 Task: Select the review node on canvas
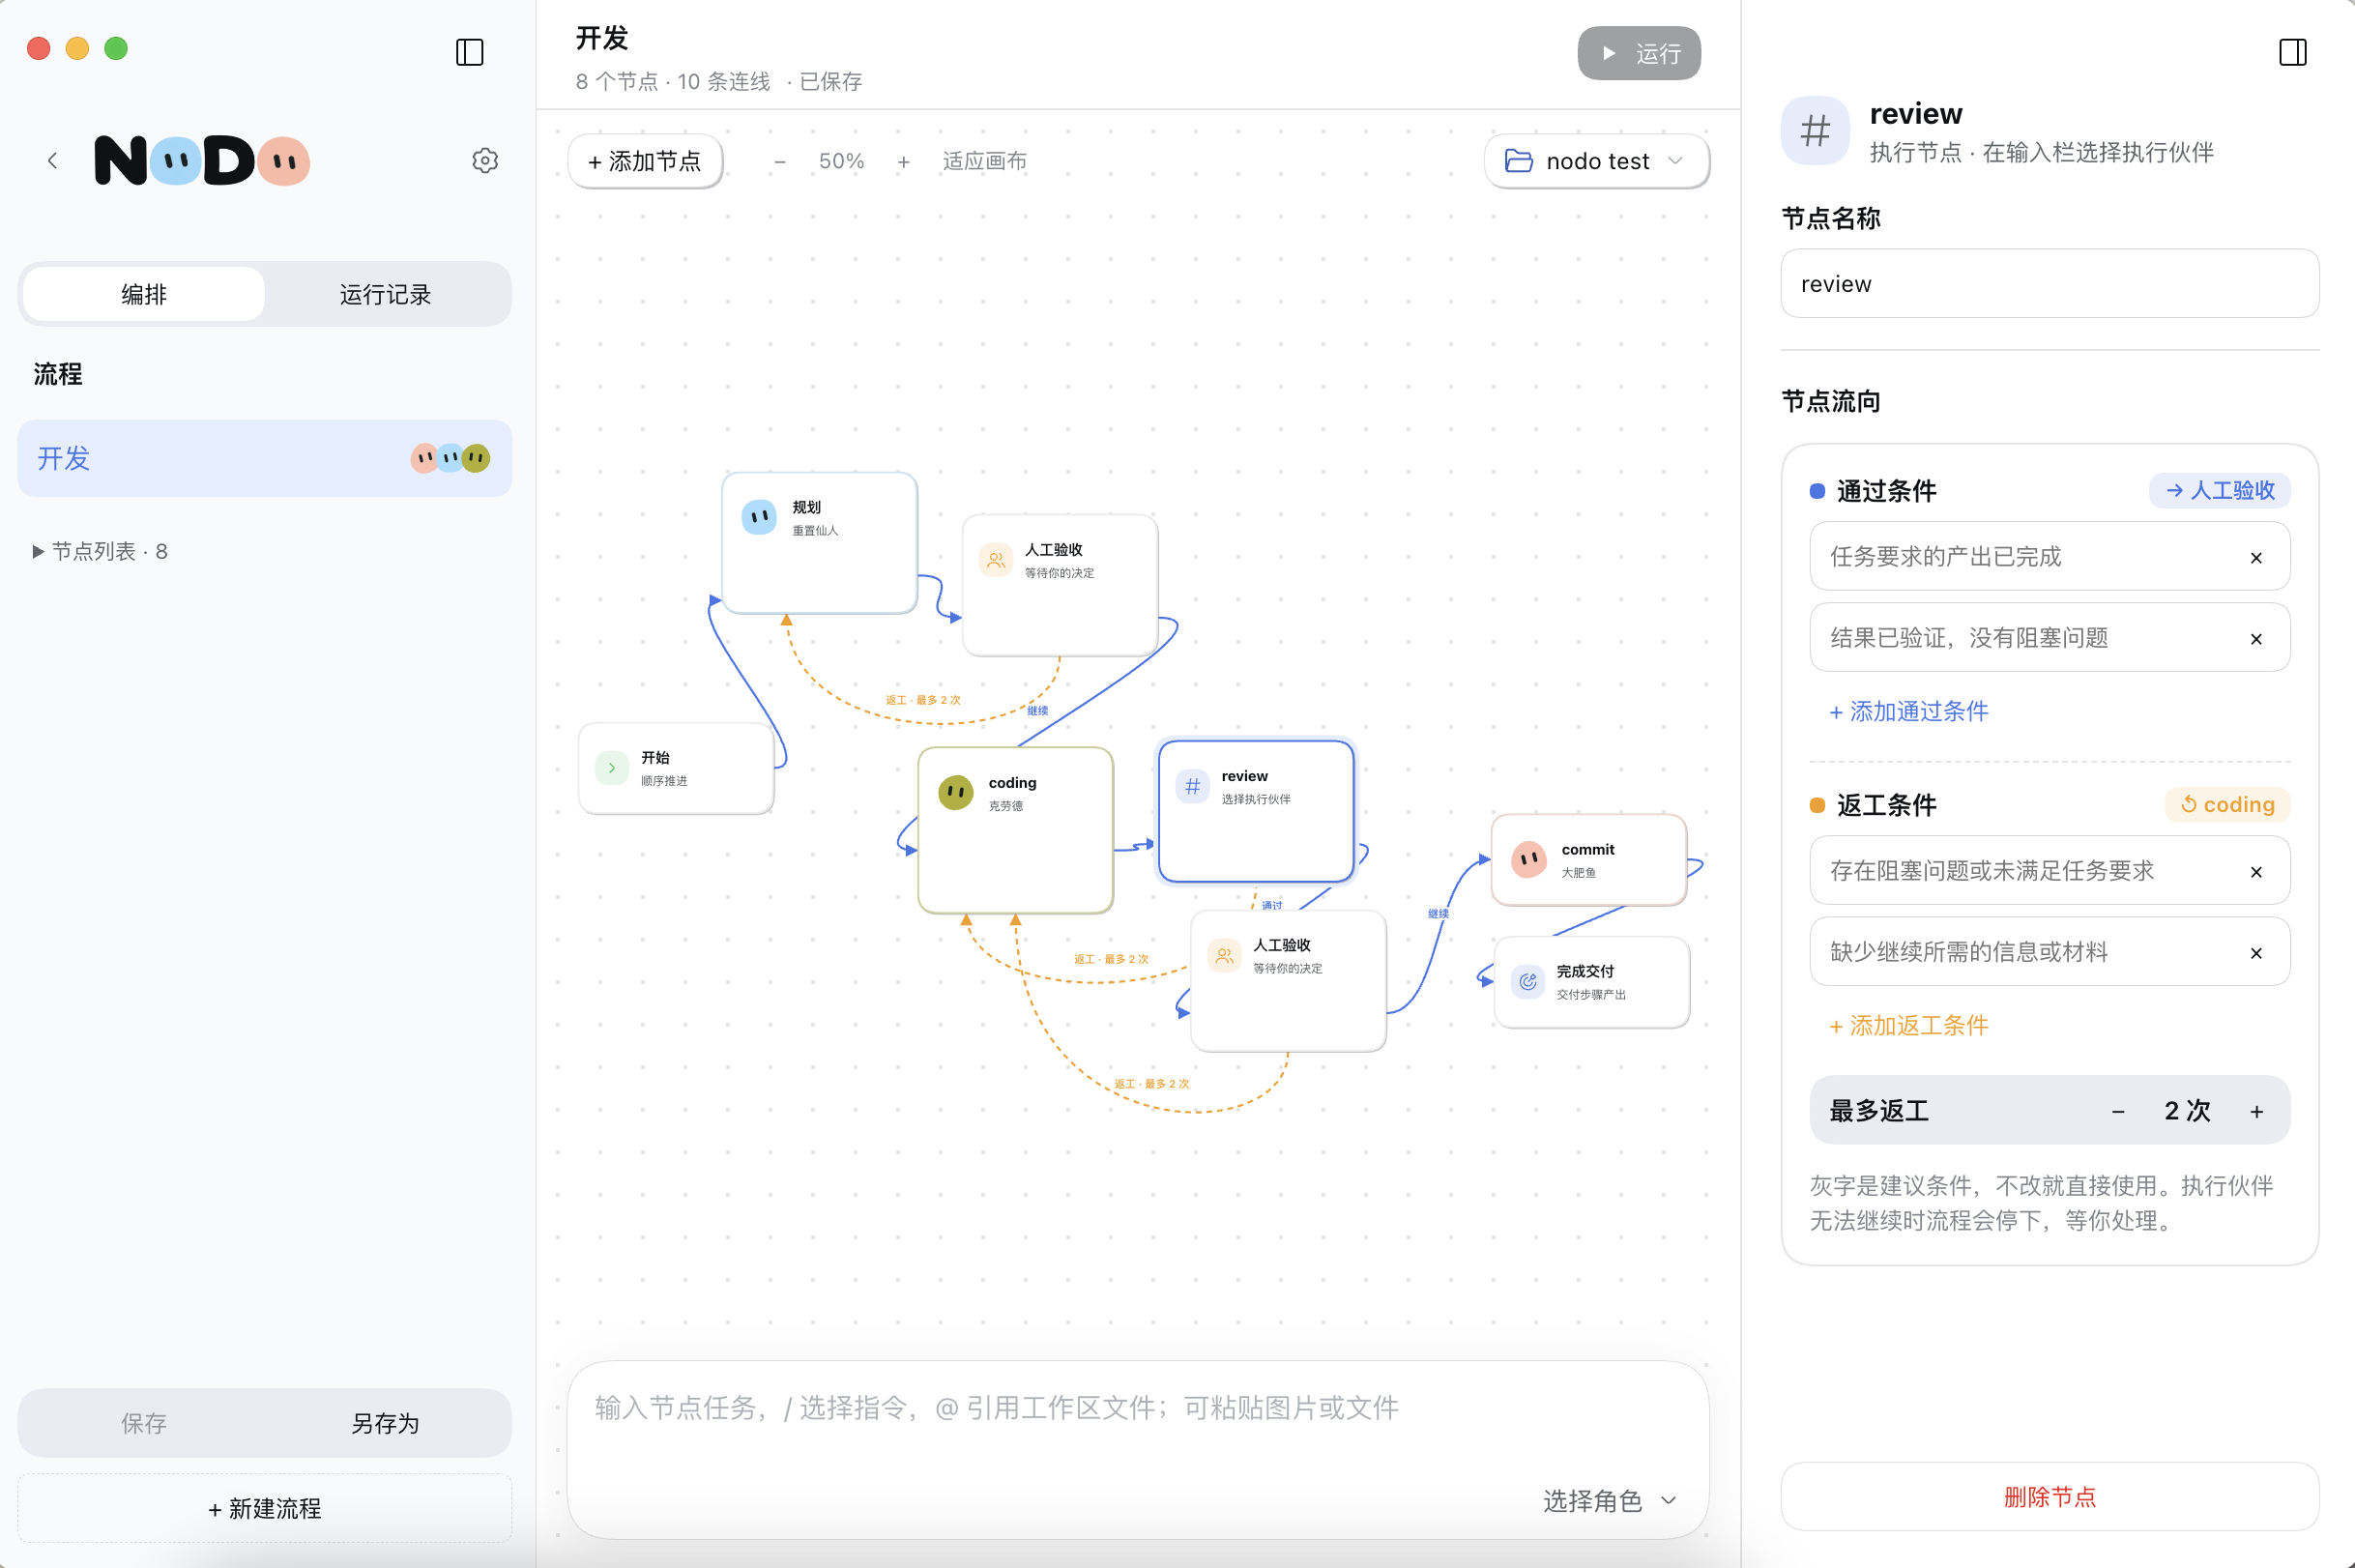coord(1255,811)
